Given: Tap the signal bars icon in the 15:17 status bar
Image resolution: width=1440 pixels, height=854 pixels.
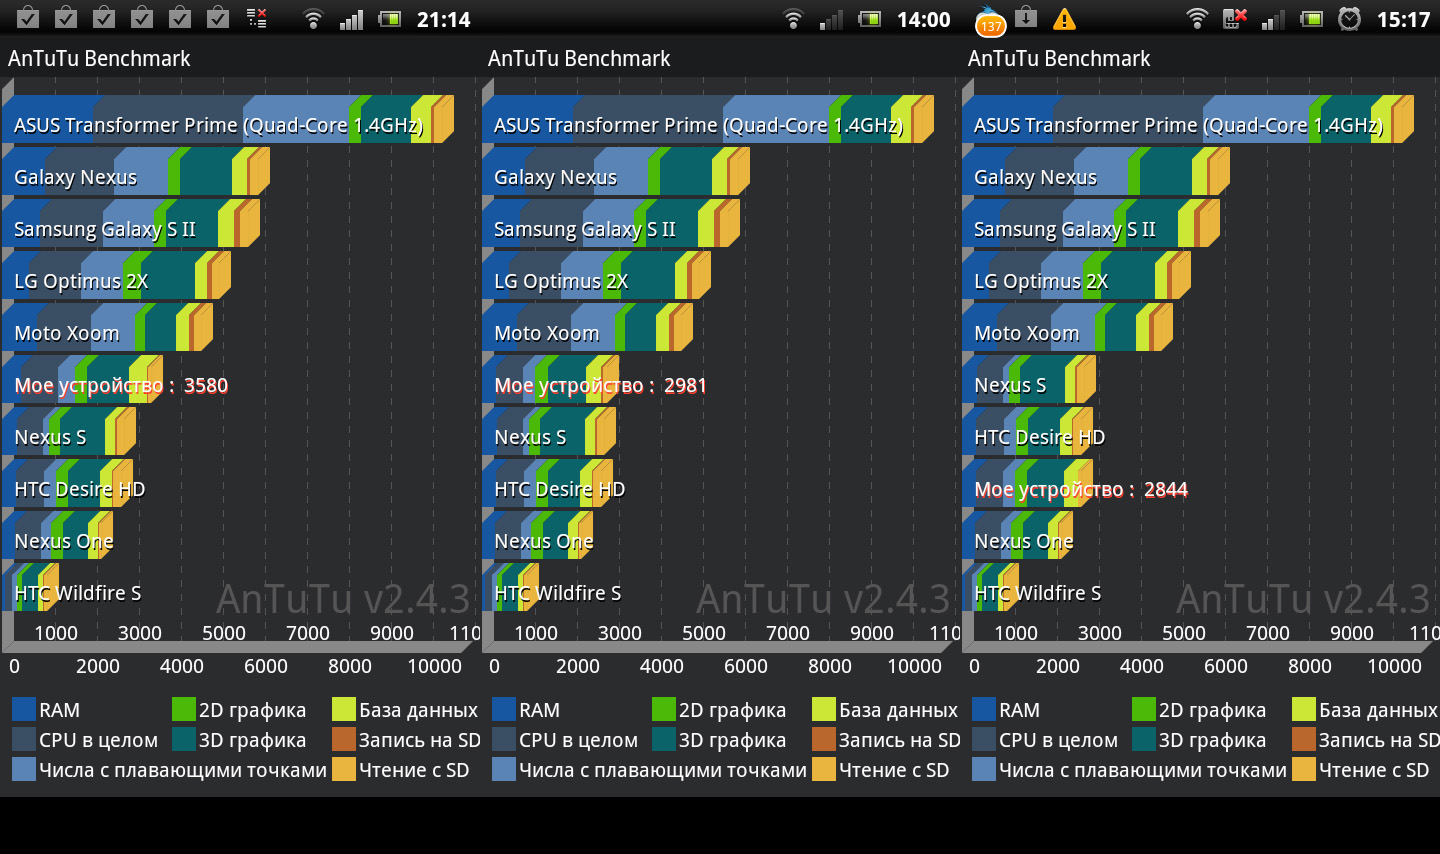Looking at the screenshot, I should 1273,18.
